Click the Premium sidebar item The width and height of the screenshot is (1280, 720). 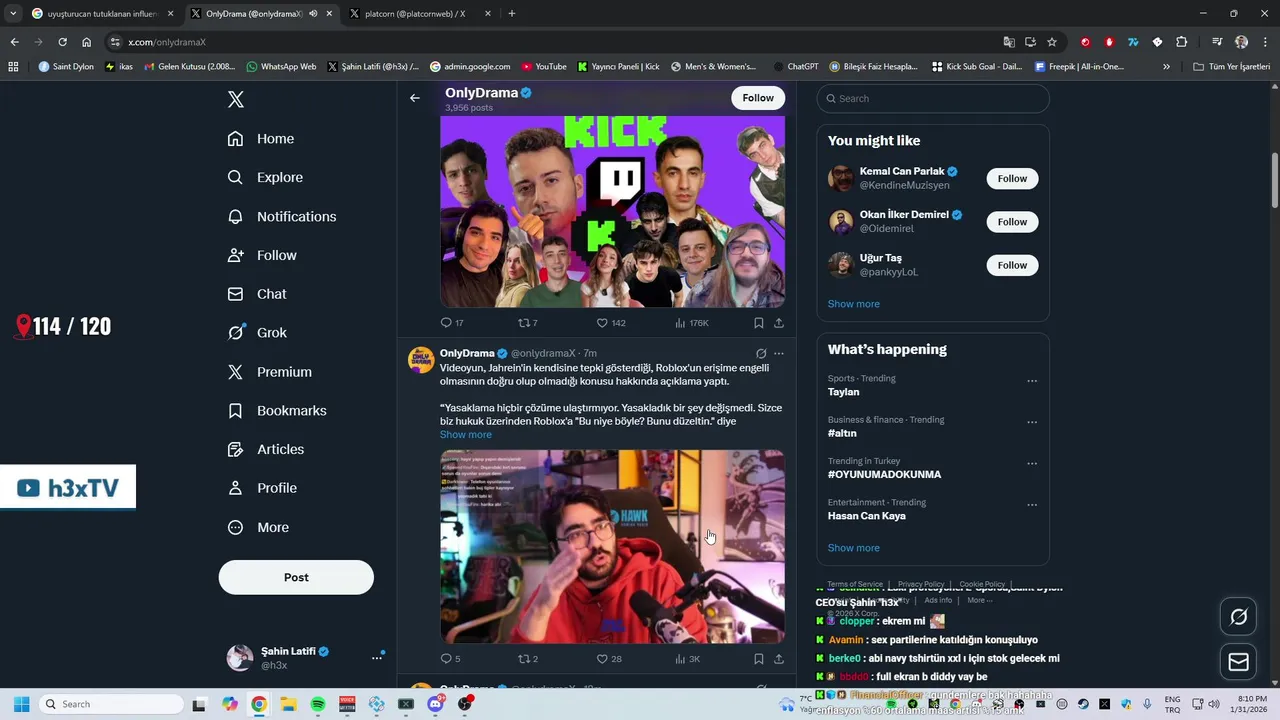point(270,372)
